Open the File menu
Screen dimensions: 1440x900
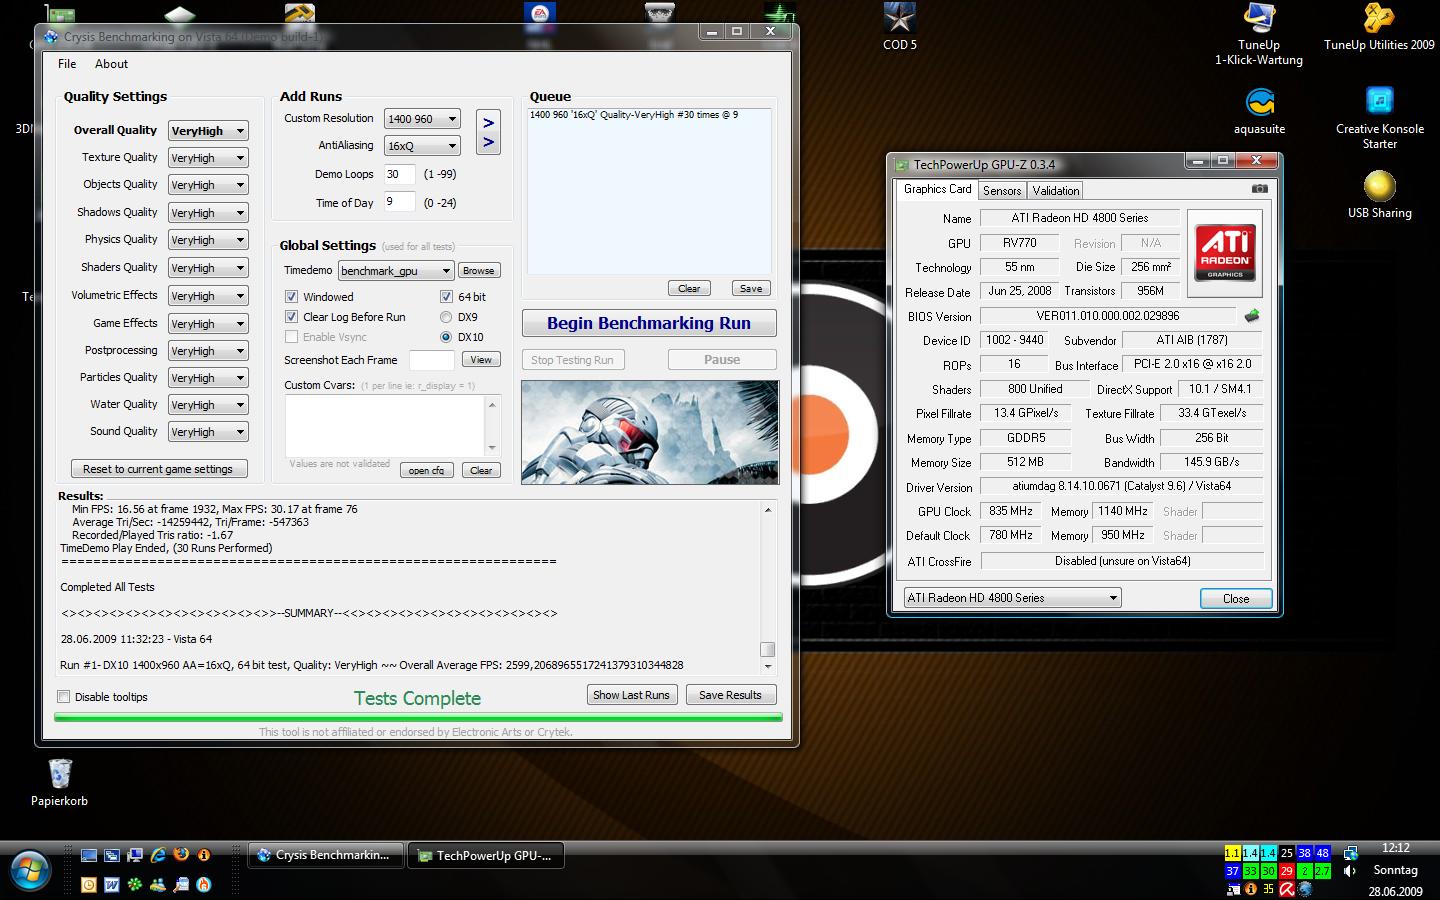(67, 64)
